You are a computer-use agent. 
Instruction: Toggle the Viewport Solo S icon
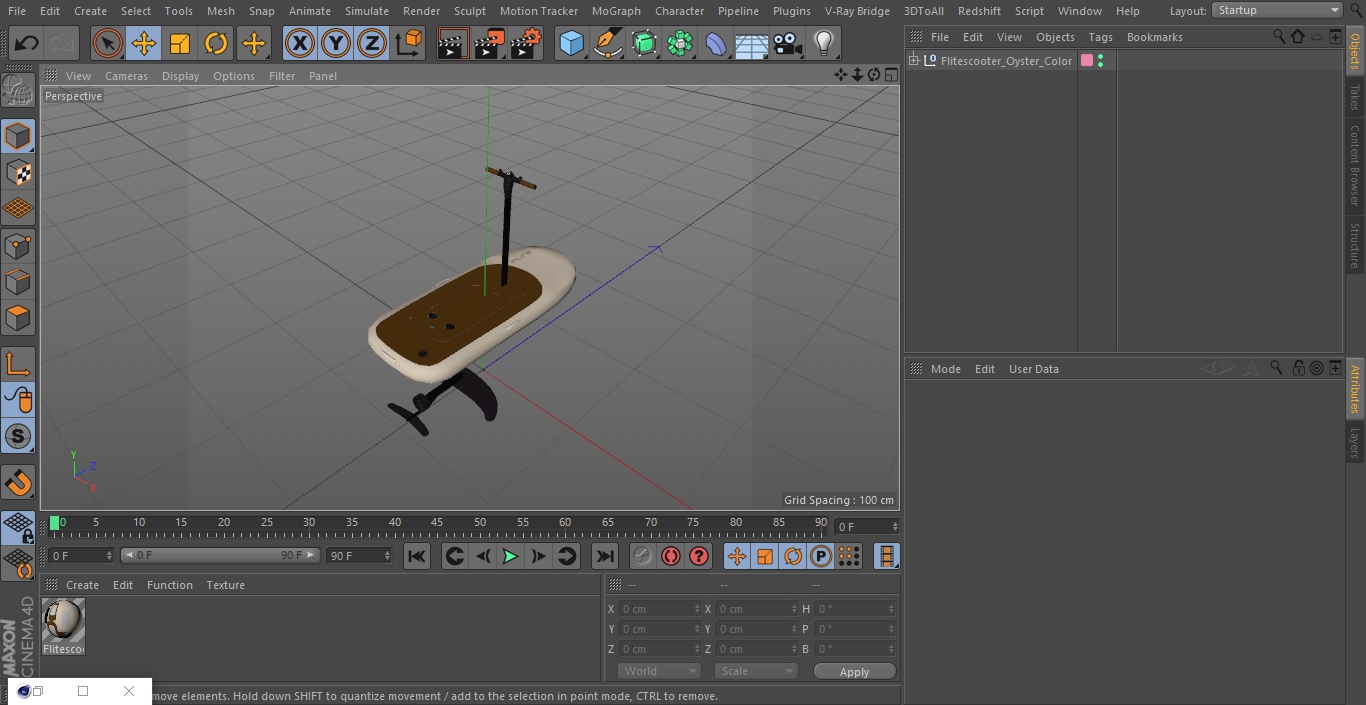[18, 436]
